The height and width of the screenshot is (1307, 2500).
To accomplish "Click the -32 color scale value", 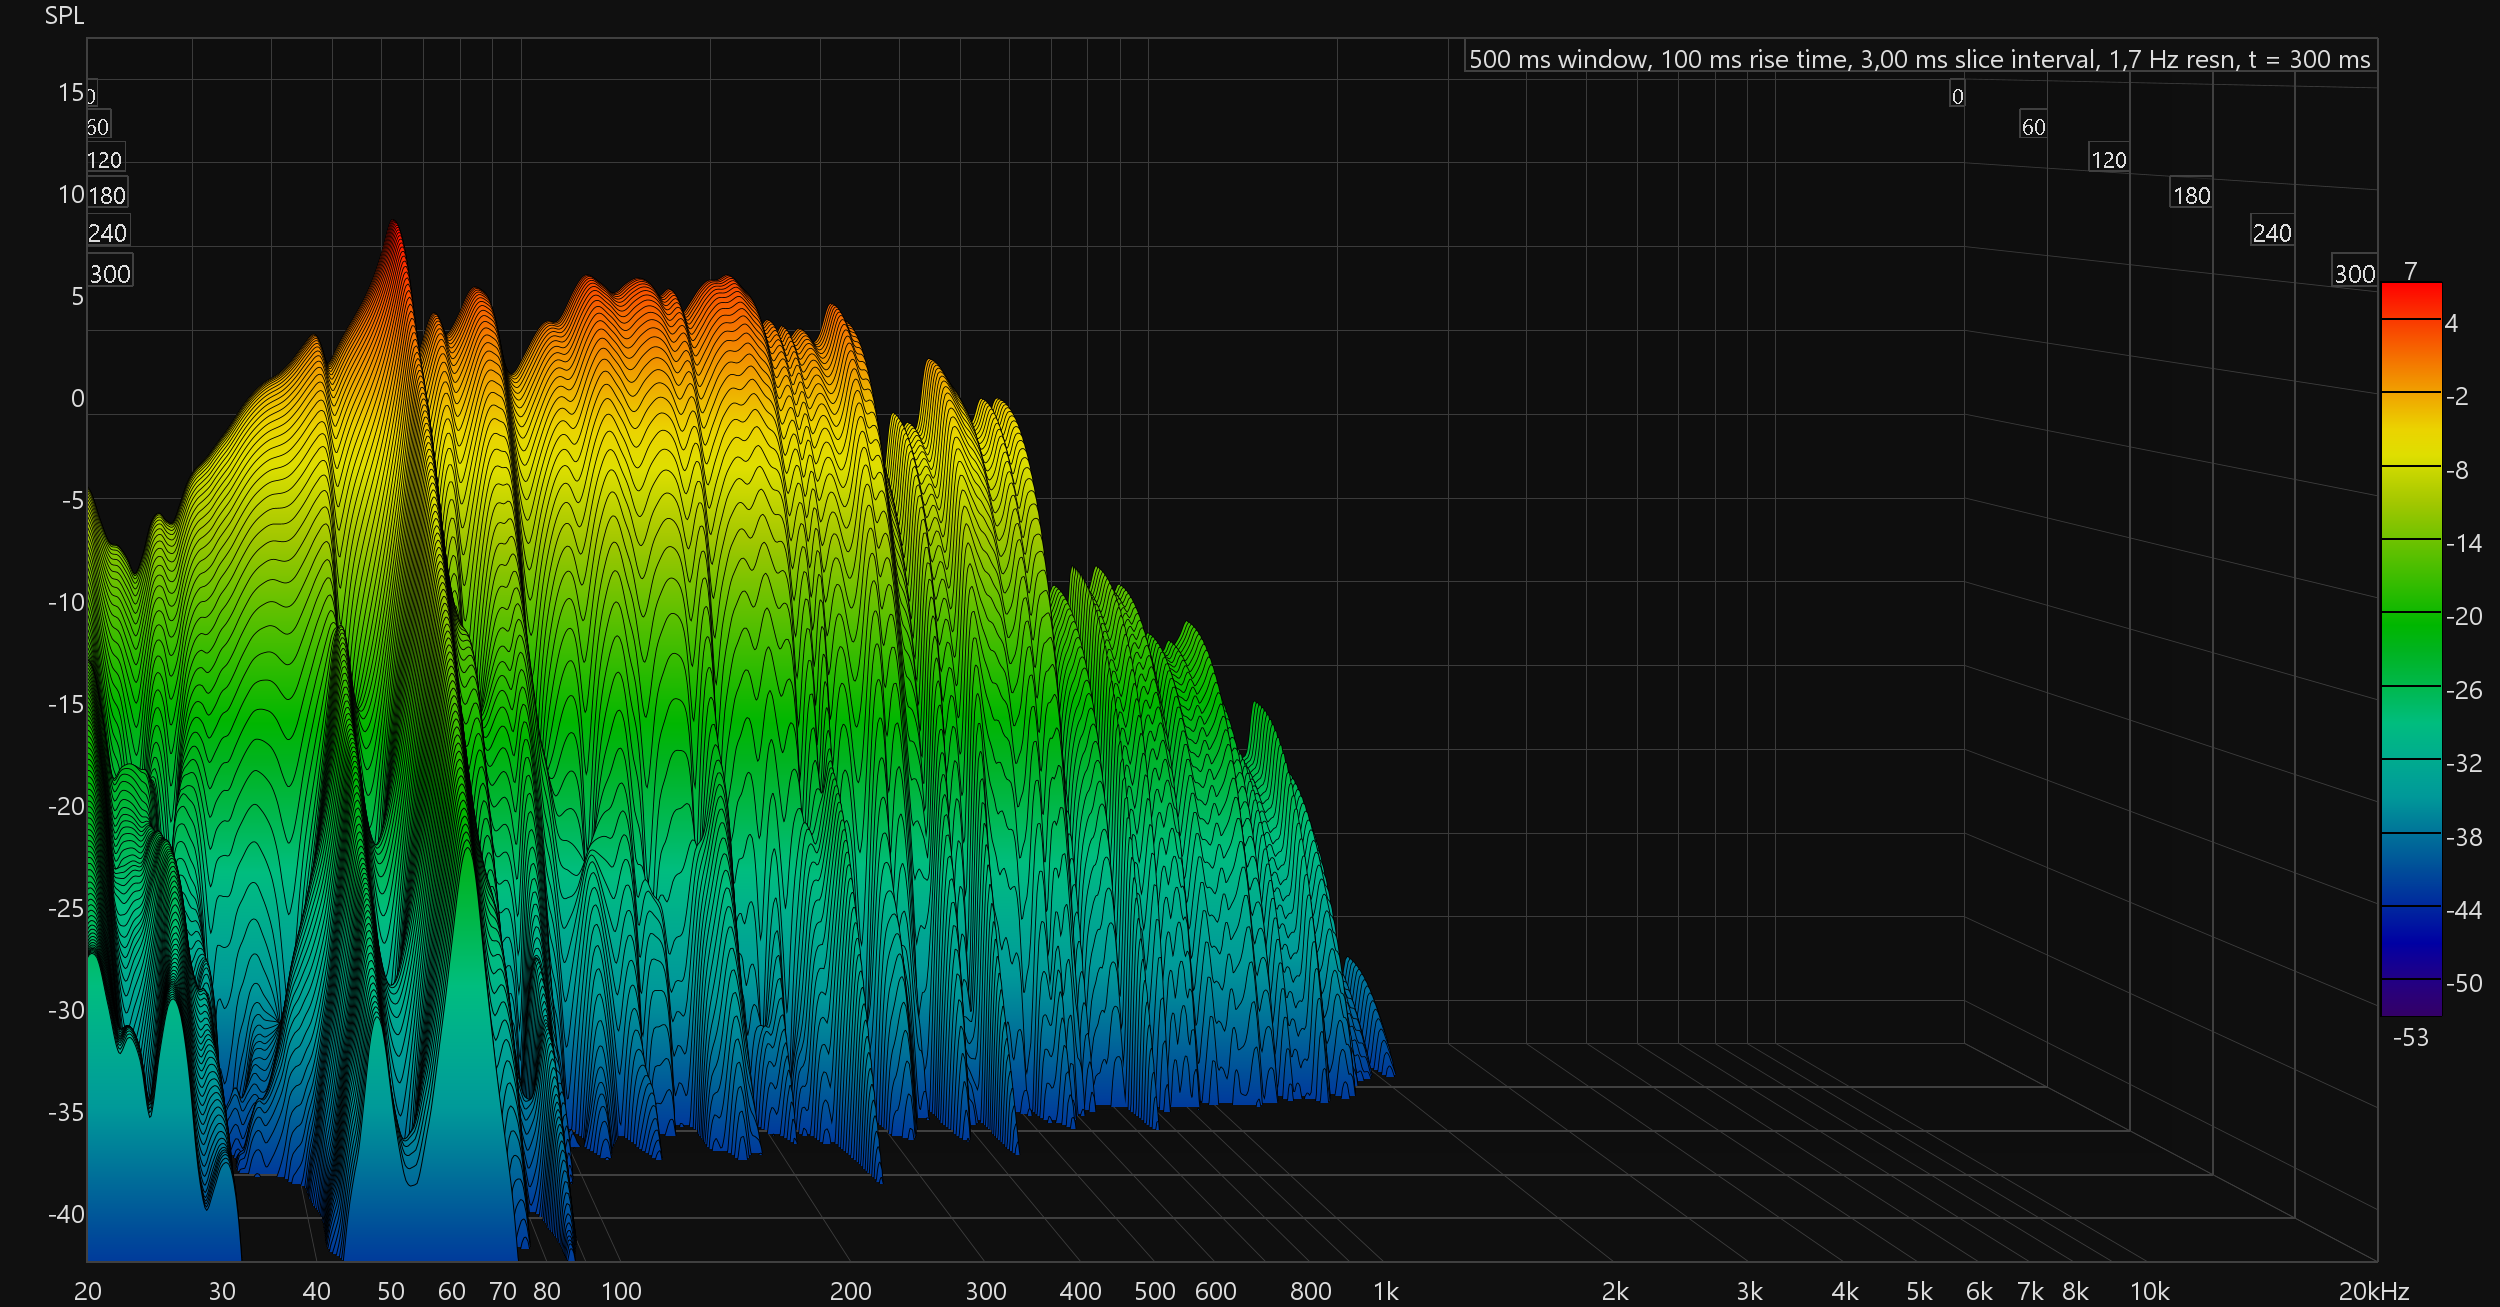I will (2464, 763).
